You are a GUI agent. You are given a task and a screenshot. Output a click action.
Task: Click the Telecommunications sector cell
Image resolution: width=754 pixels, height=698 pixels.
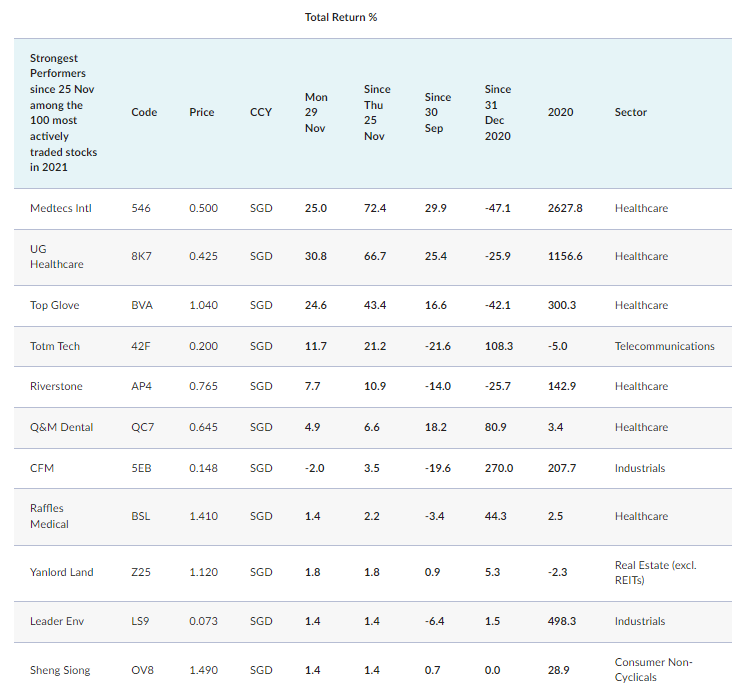point(664,346)
